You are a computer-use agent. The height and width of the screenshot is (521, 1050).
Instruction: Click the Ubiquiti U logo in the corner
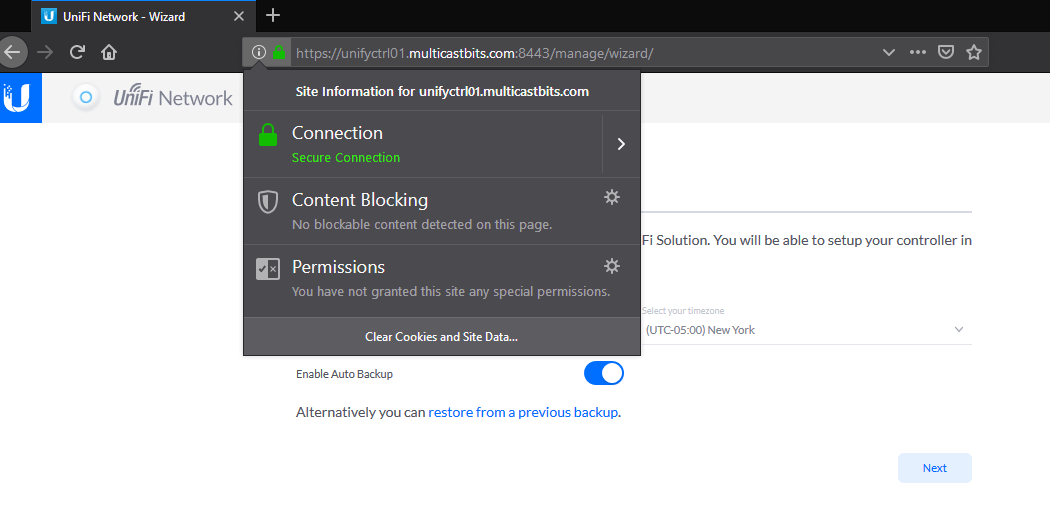coord(19,98)
